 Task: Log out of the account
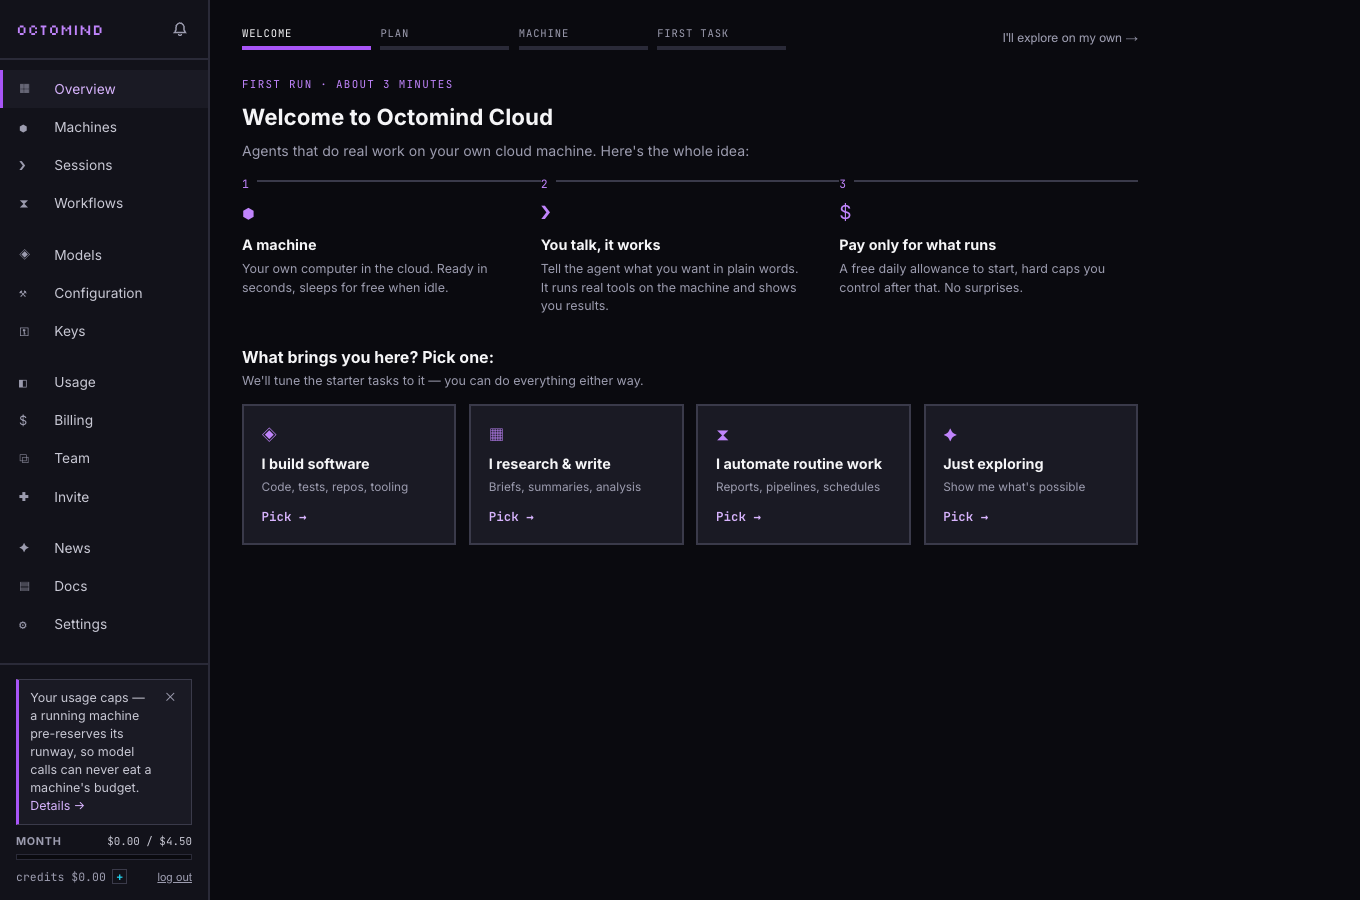pos(174,877)
